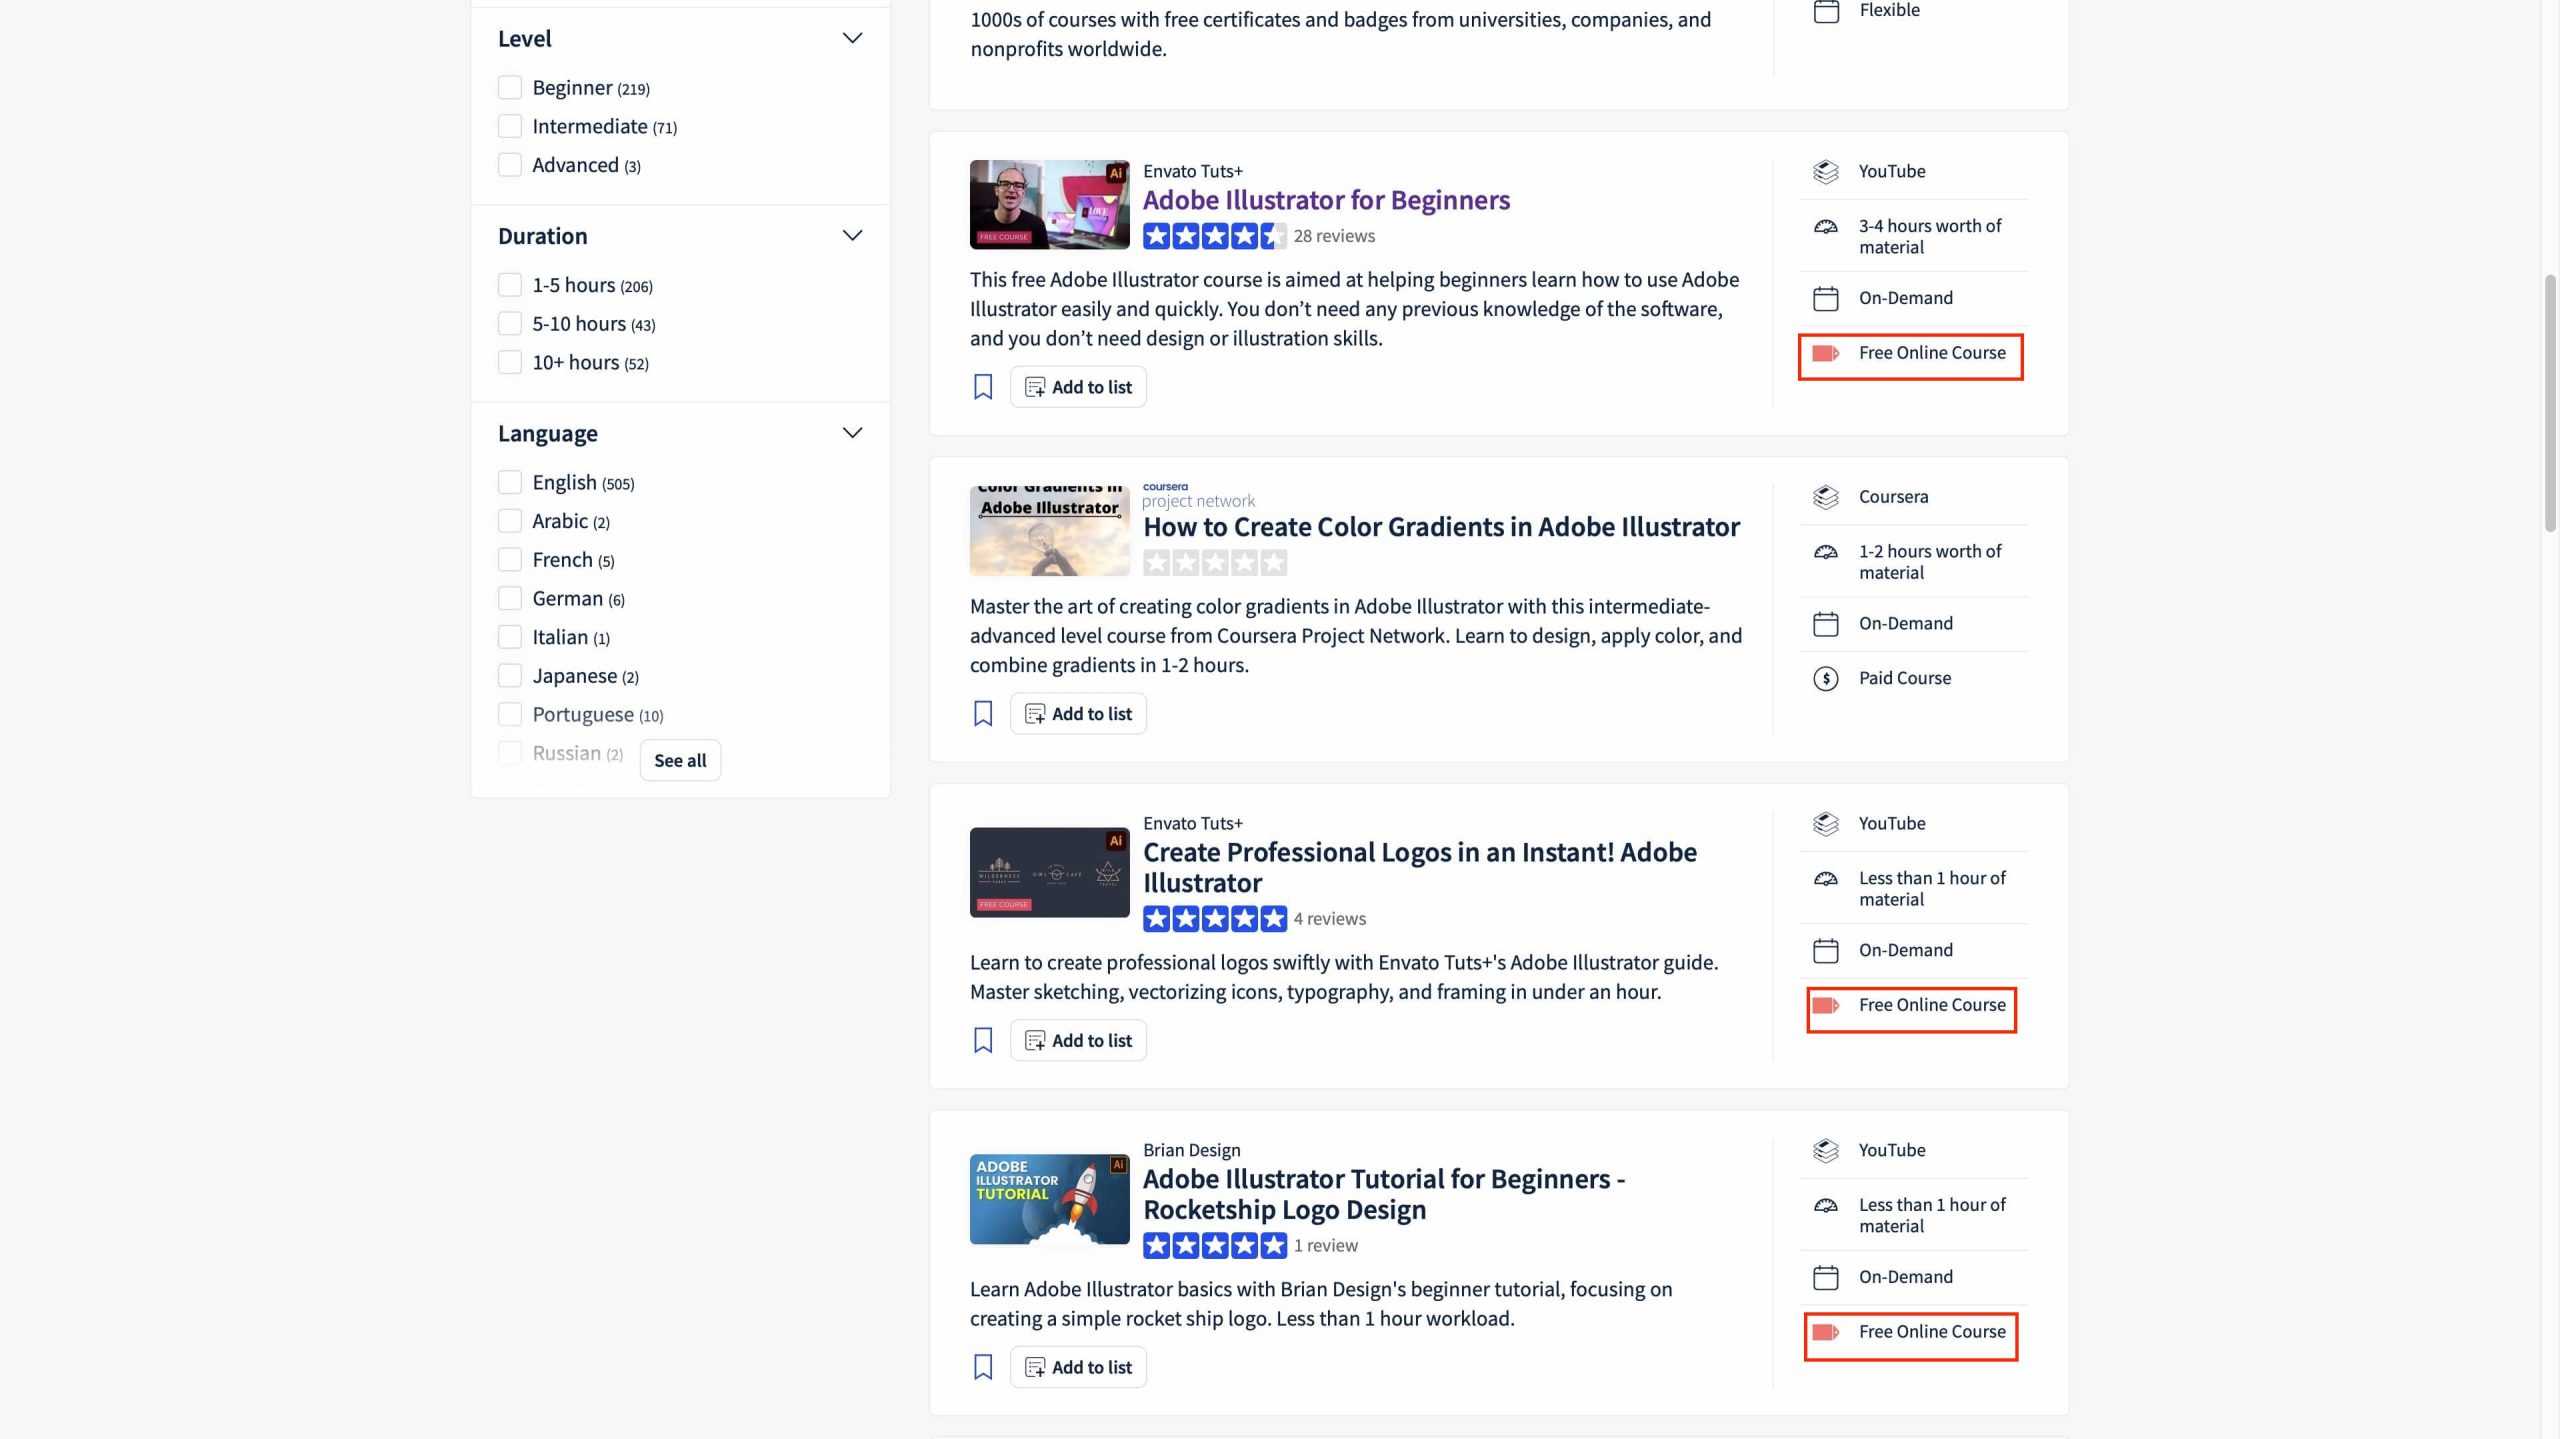
Task: Select the Portuguese language filter
Action: tap(510, 714)
